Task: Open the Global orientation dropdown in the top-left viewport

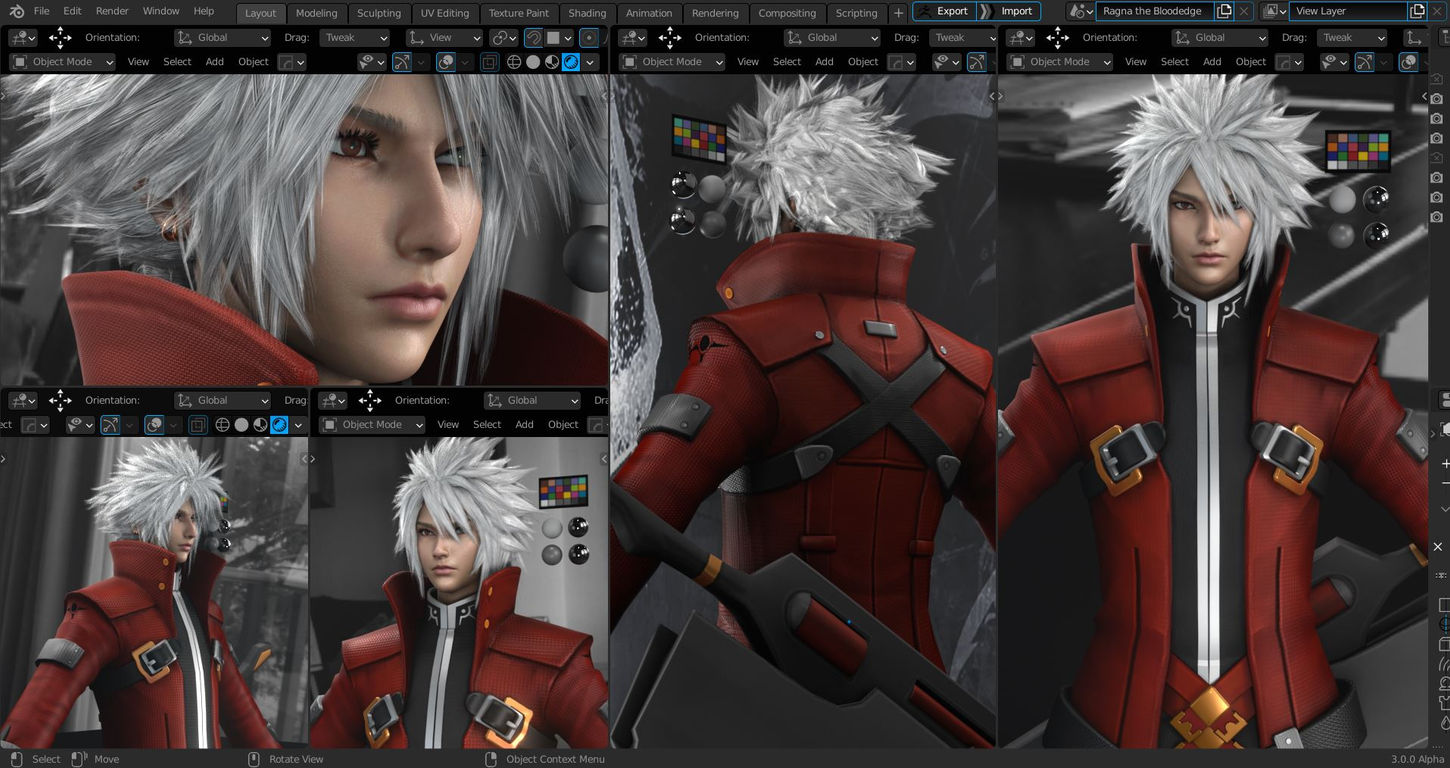Action: tap(223, 38)
